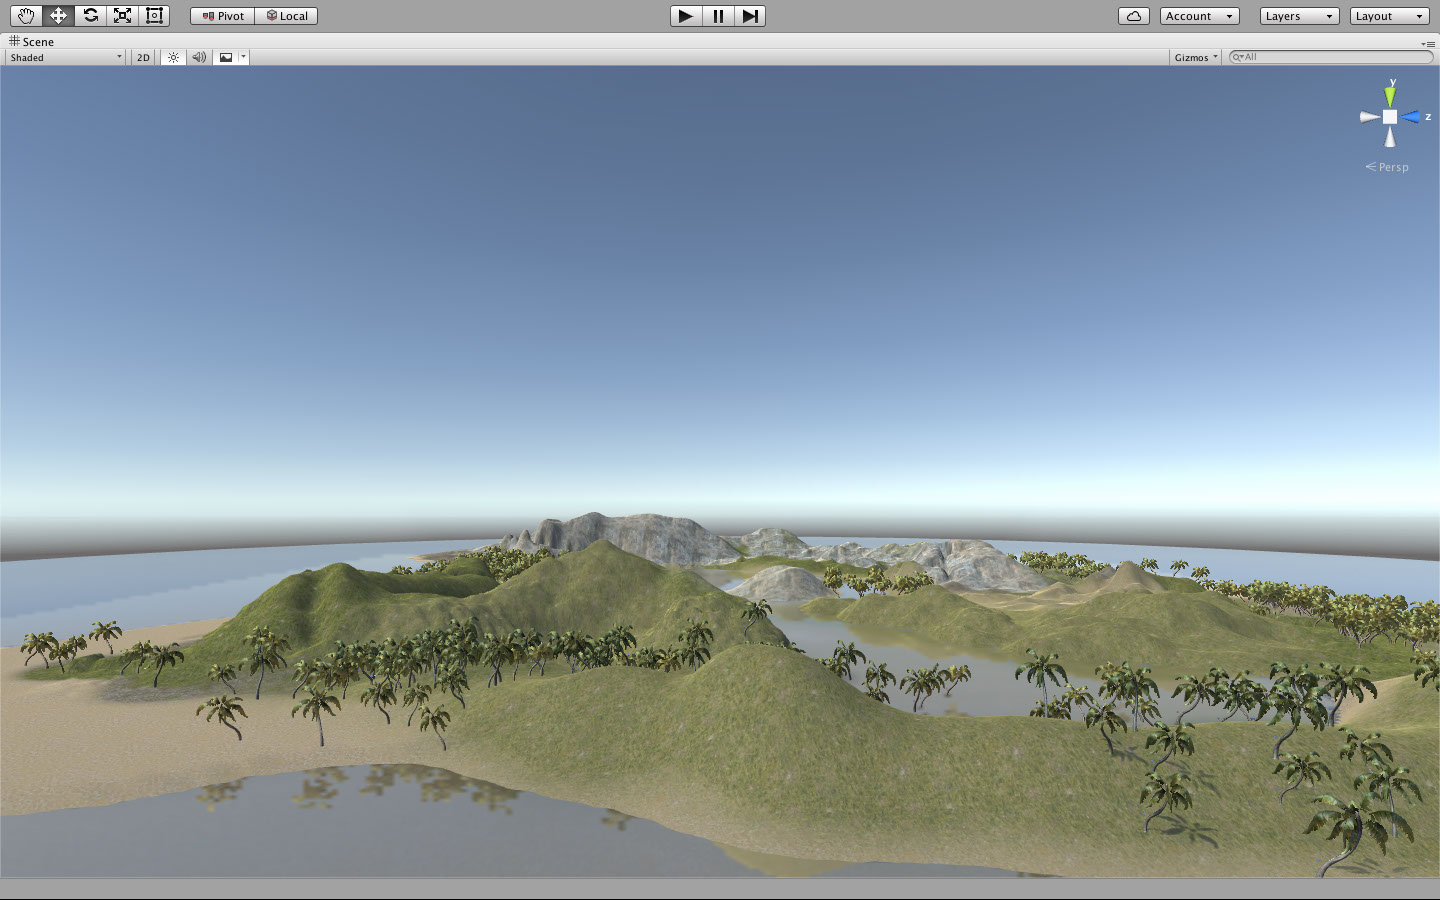Viewport: 1440px width, 900px height.
Task: Pick the Rect transform tool
Action: (154, 16)
